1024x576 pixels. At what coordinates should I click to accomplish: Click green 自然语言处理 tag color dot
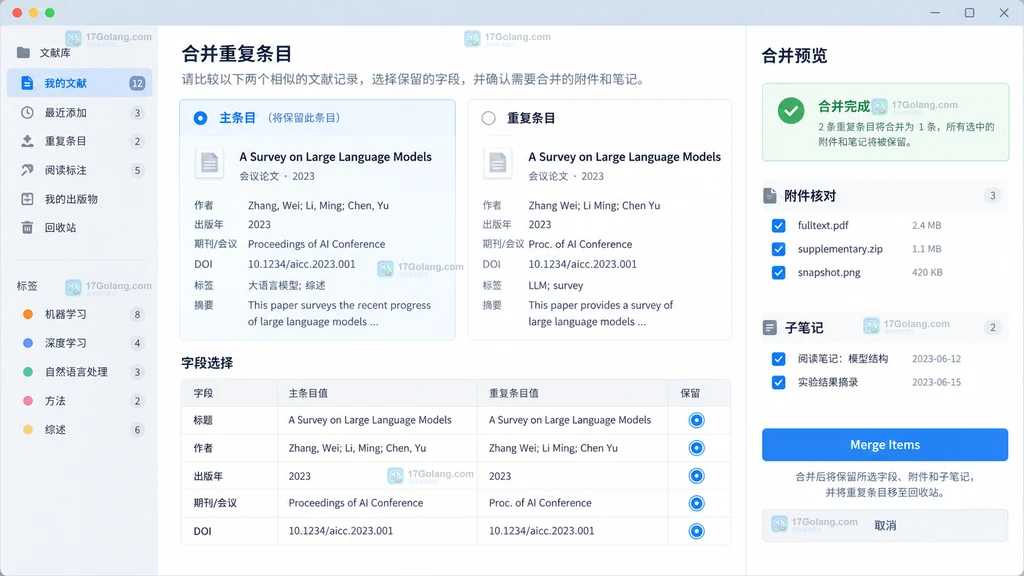tap(27, 372)
